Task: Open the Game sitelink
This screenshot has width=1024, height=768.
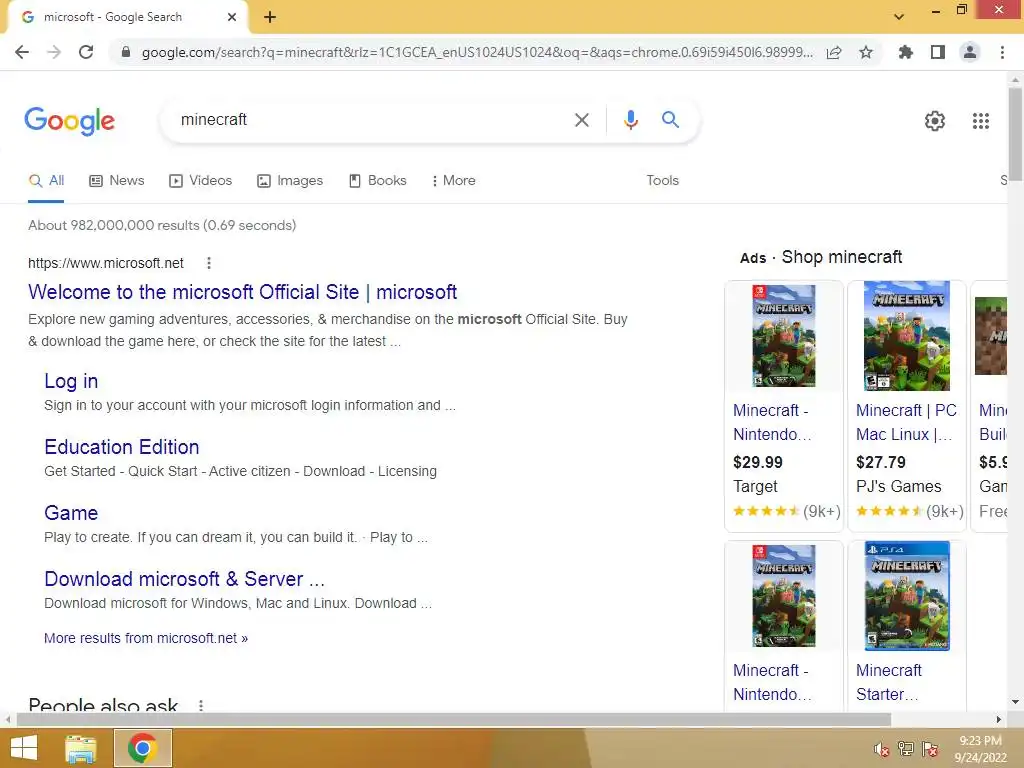Action: 71,513
